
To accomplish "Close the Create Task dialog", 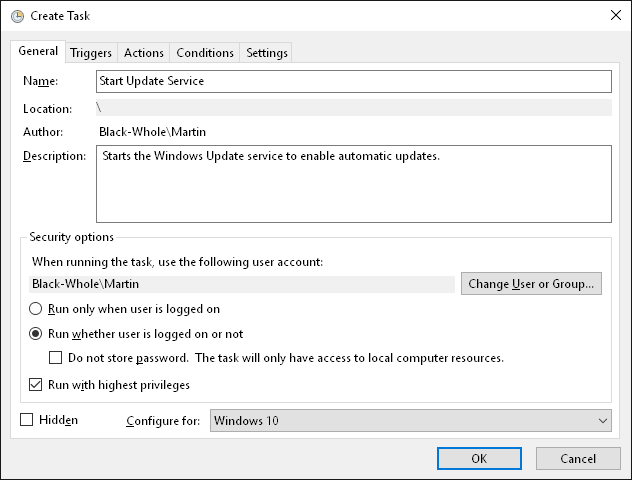I will coord(615,15).
